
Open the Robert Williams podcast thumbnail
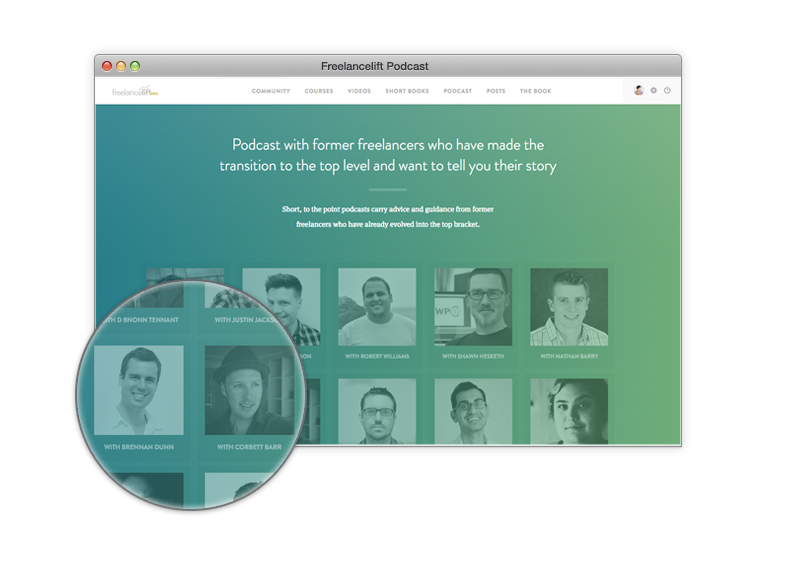click(x=377, y=306)
